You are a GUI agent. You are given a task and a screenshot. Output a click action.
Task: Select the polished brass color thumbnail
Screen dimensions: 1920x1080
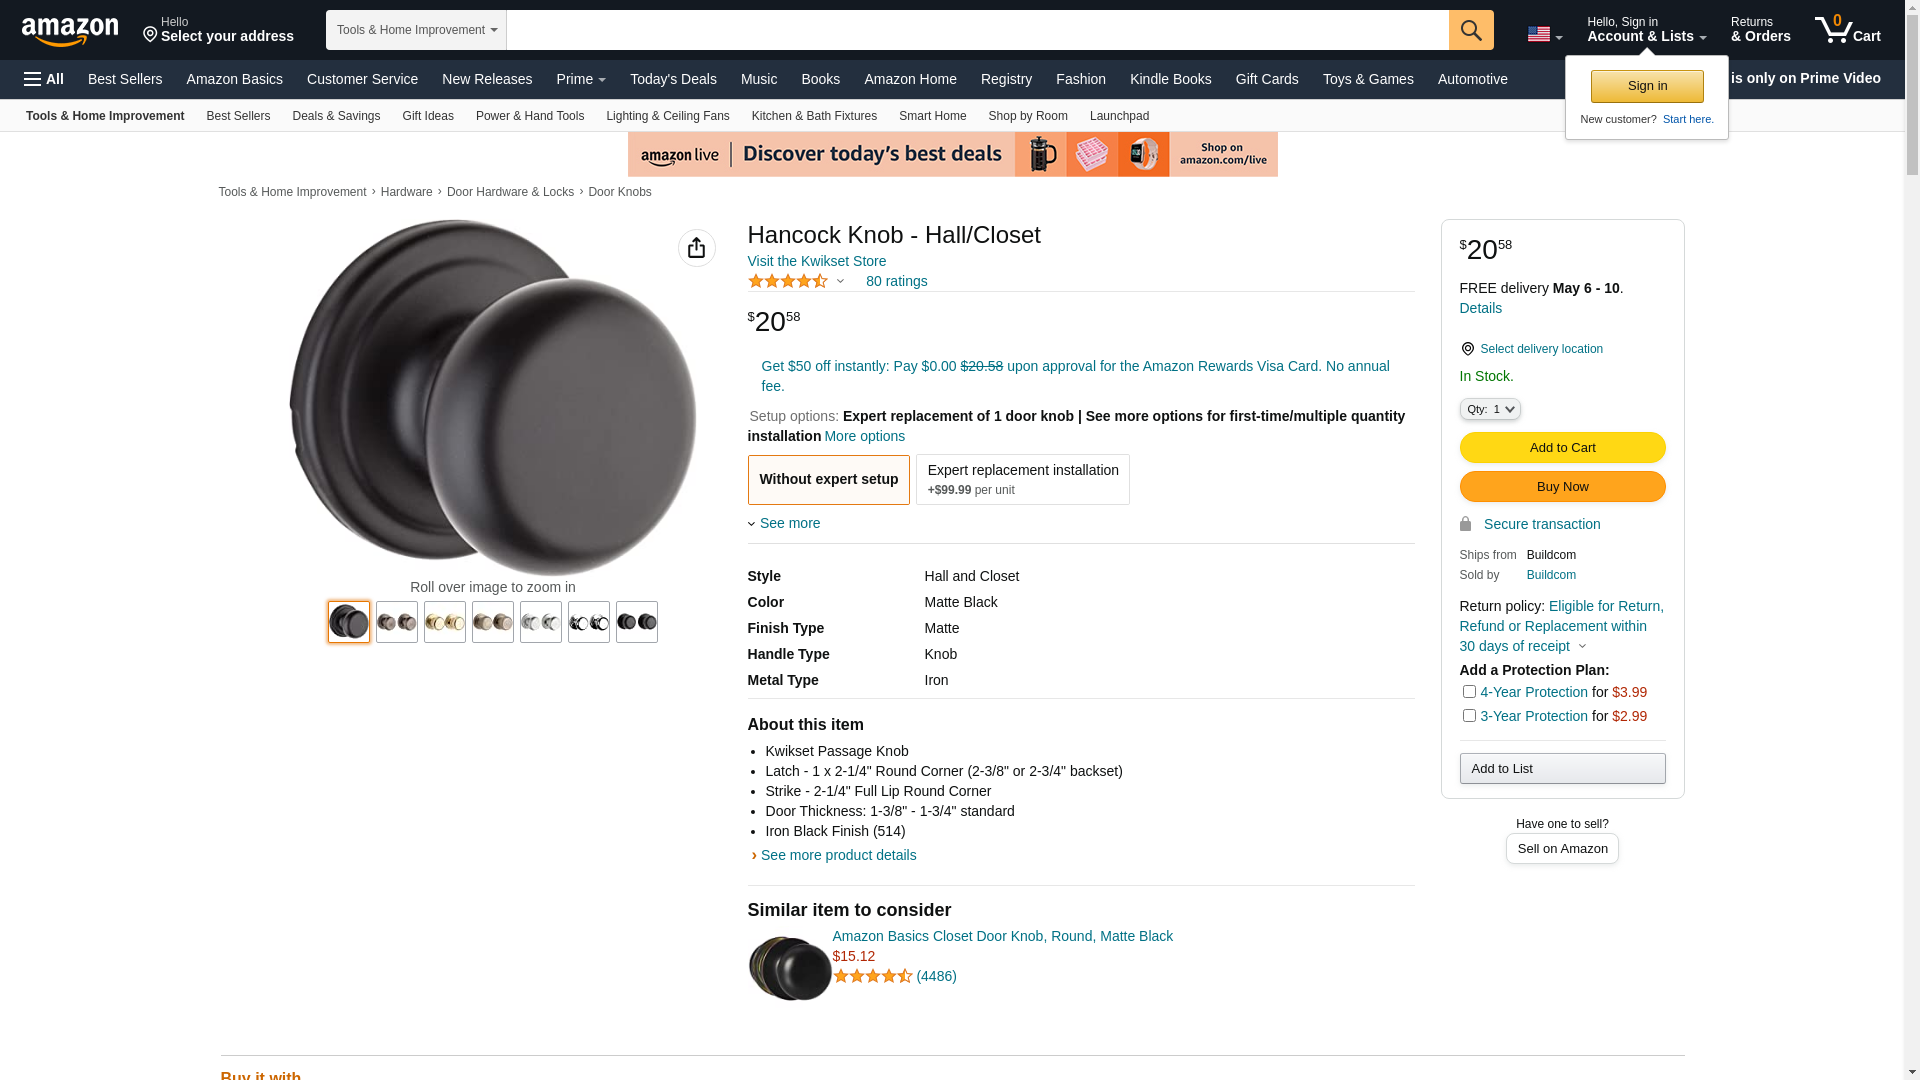[445, 622]
